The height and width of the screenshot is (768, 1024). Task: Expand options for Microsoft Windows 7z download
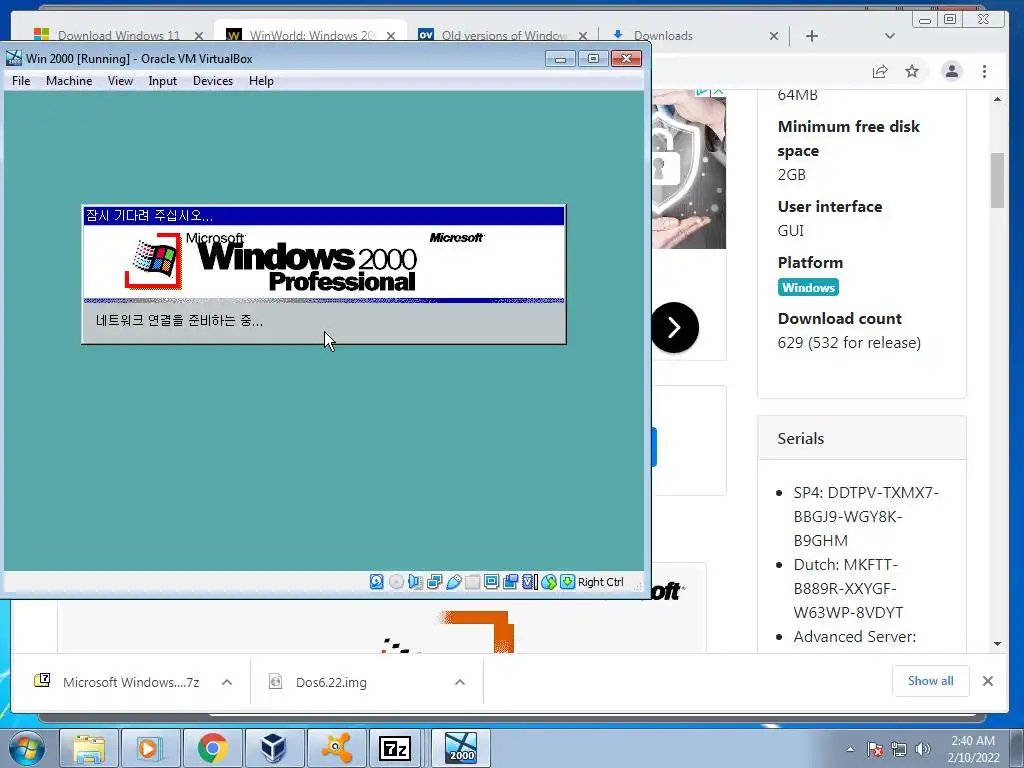(x=227, y=682)
